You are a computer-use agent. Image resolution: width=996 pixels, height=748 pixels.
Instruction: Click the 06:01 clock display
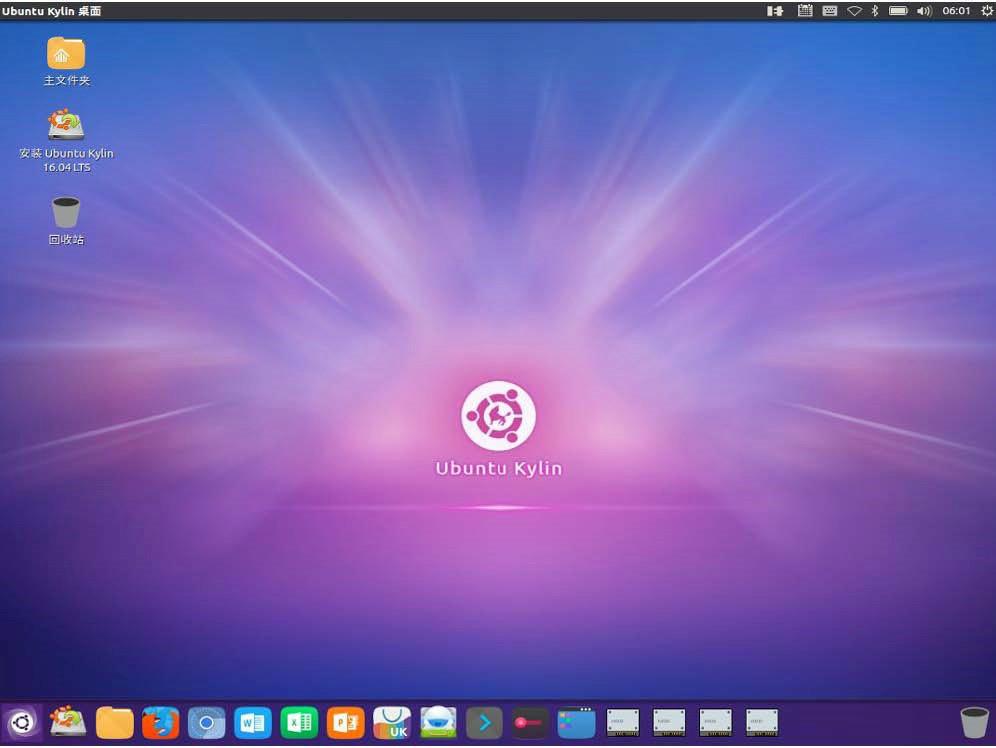[x=958, y=11]
